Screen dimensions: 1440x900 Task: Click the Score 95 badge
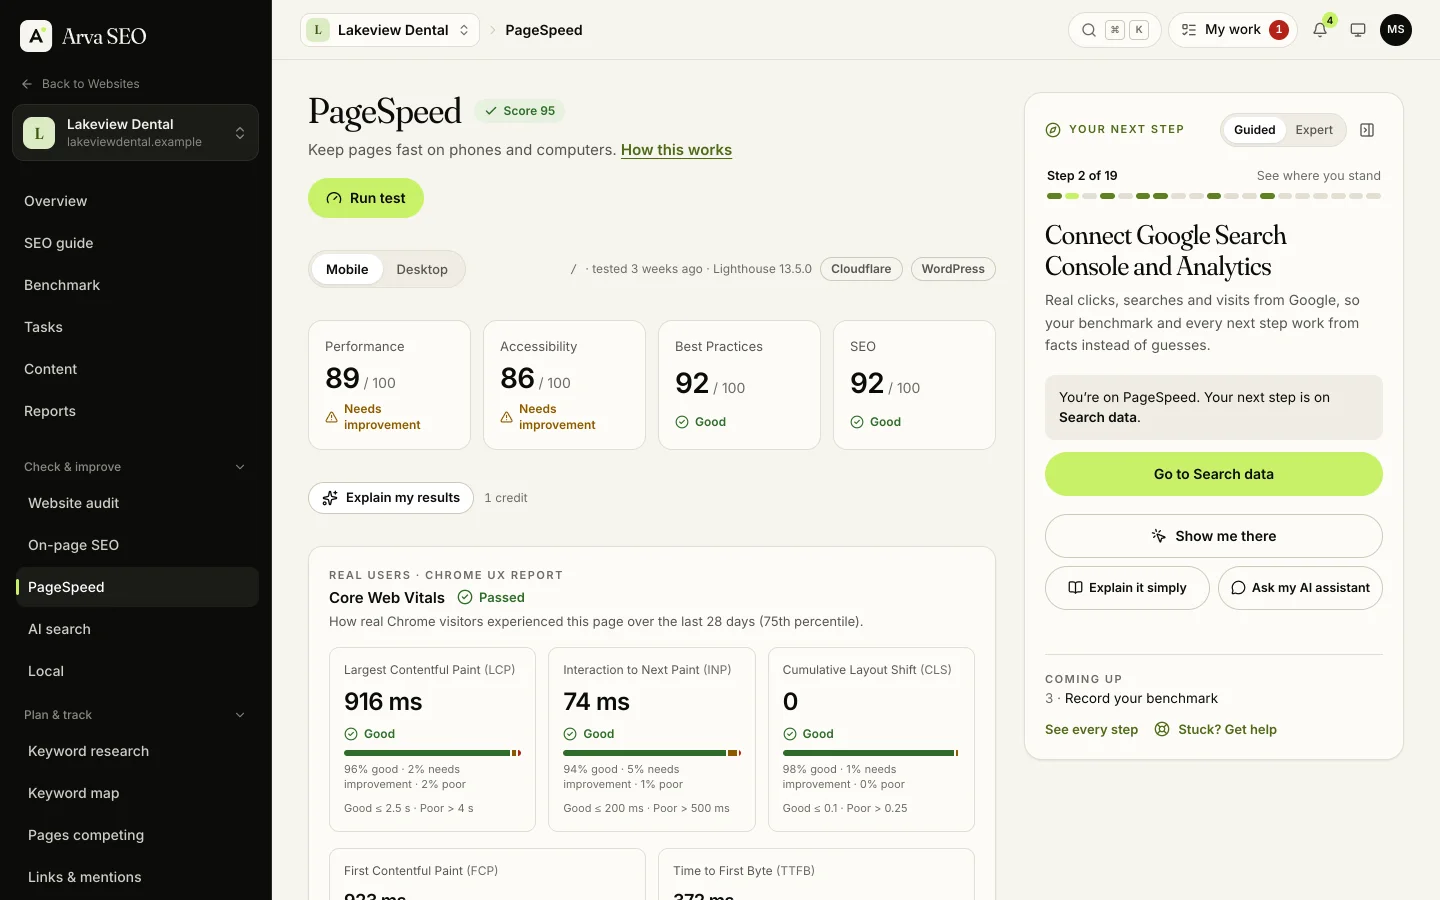520,111
